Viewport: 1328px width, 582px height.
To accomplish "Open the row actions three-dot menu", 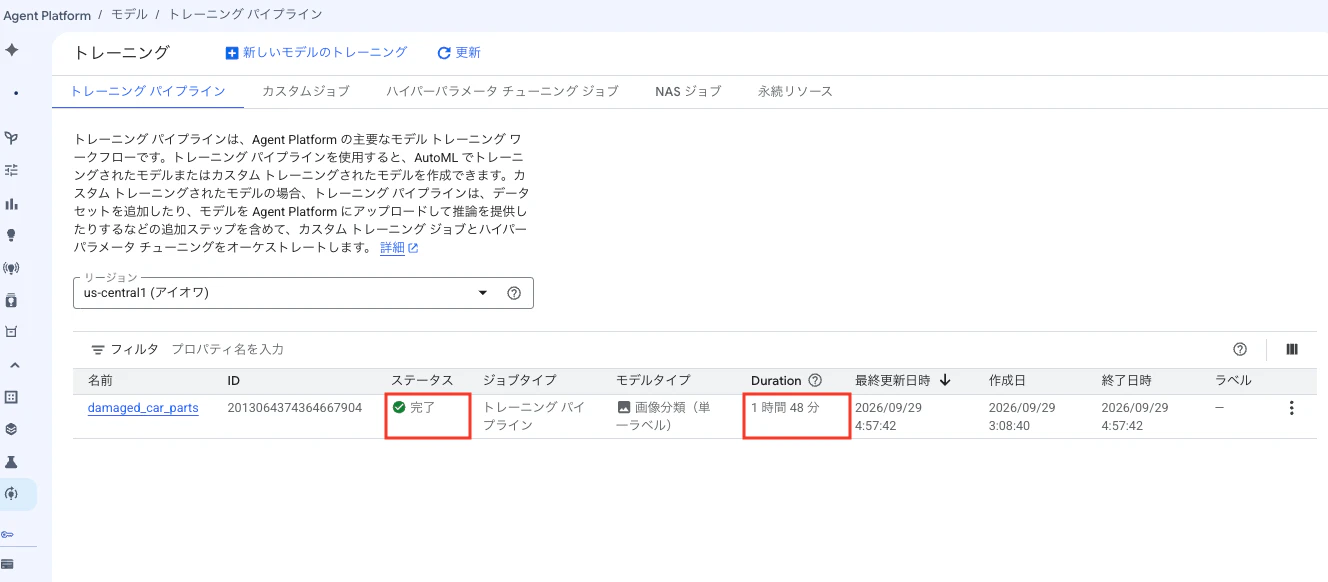I will [1292, 408].
